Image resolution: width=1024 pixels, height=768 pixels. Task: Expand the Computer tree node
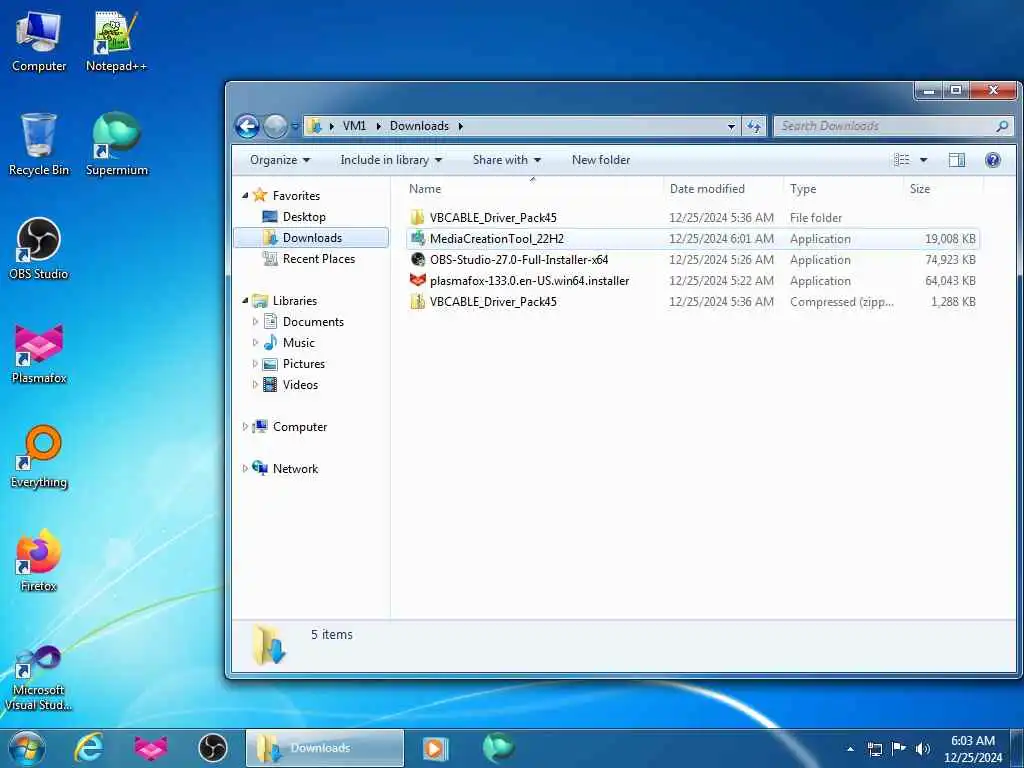click(x=245, y=427)
